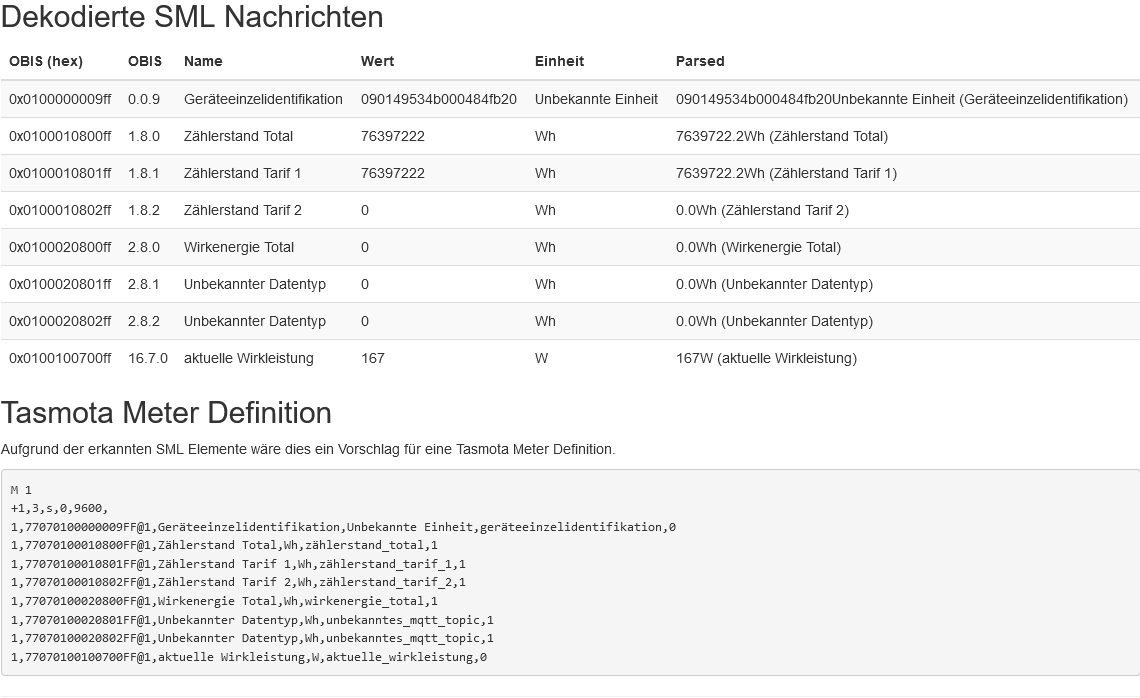Click Parsed value '7639722.2Wh (Zählerstand Tarif 1)'

pos(787,173)
